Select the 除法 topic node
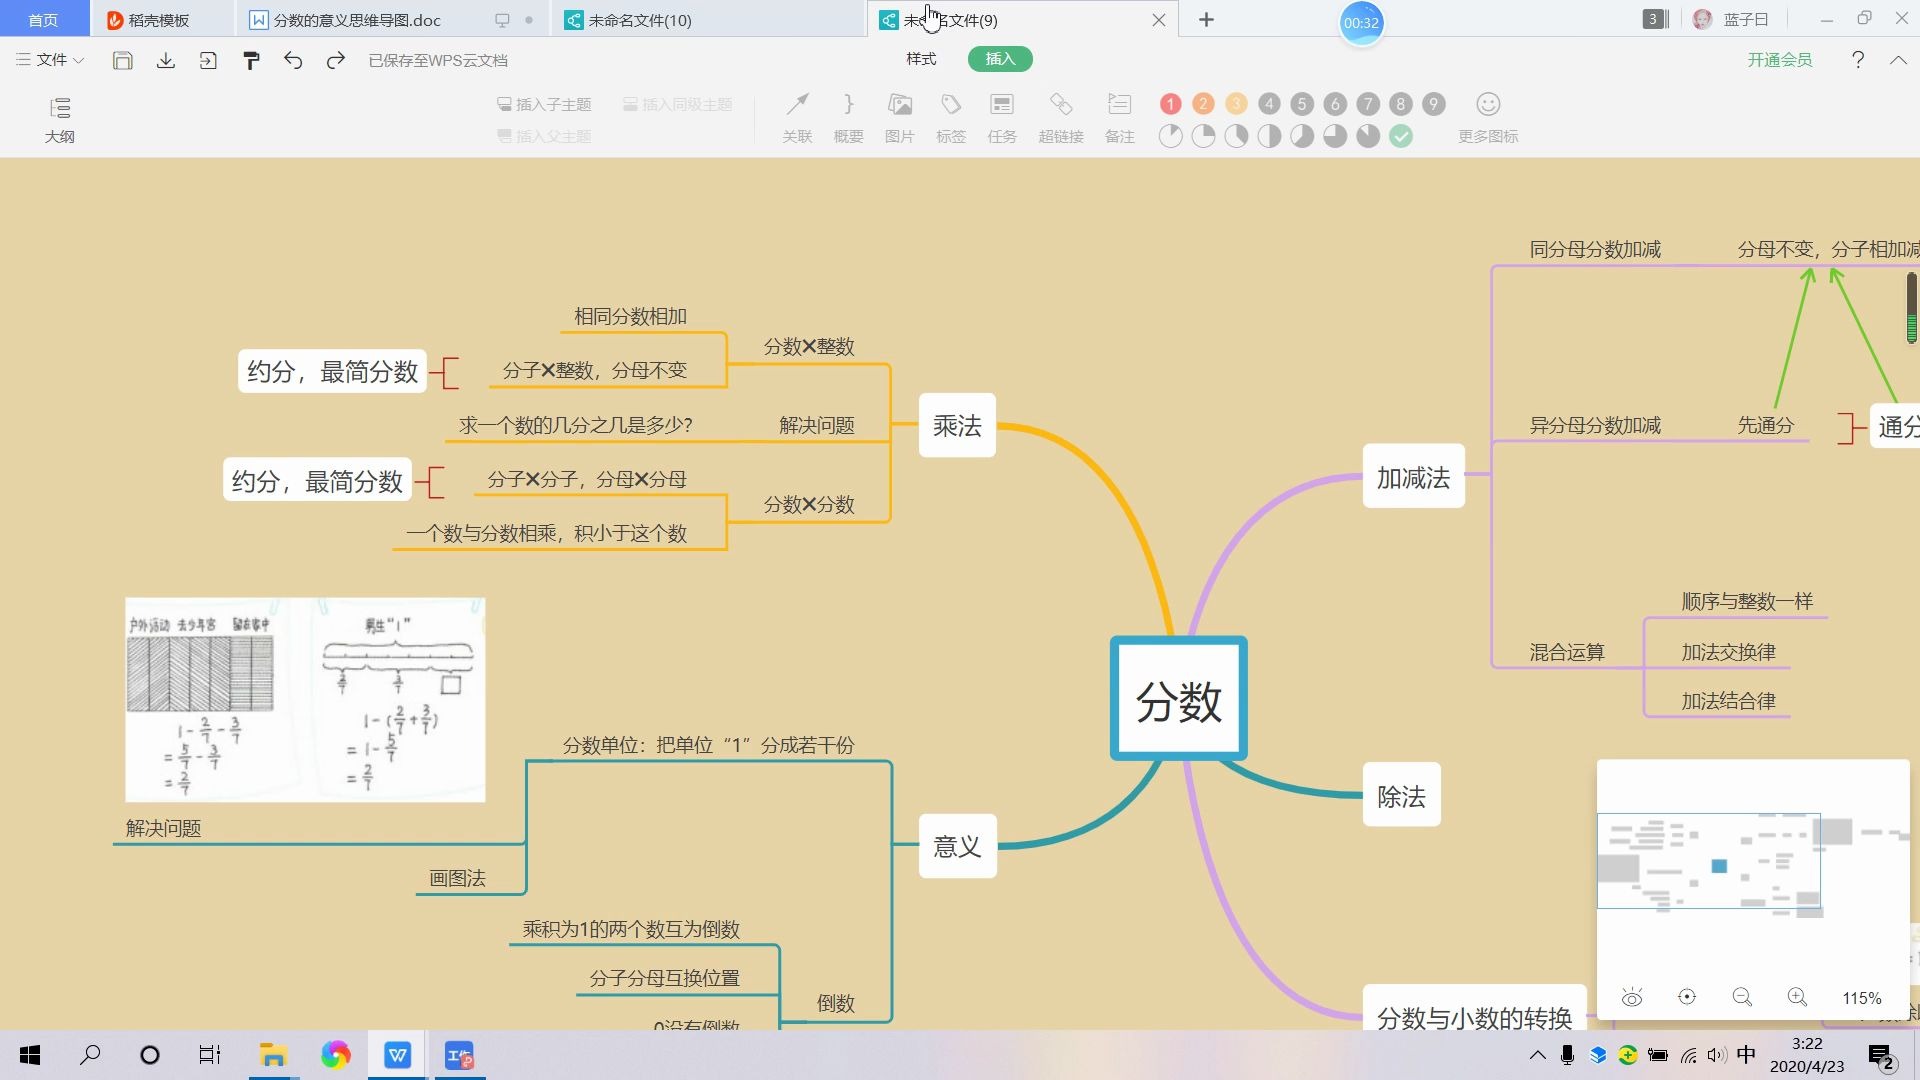 pyautogui.click(x=1401, y=796)
